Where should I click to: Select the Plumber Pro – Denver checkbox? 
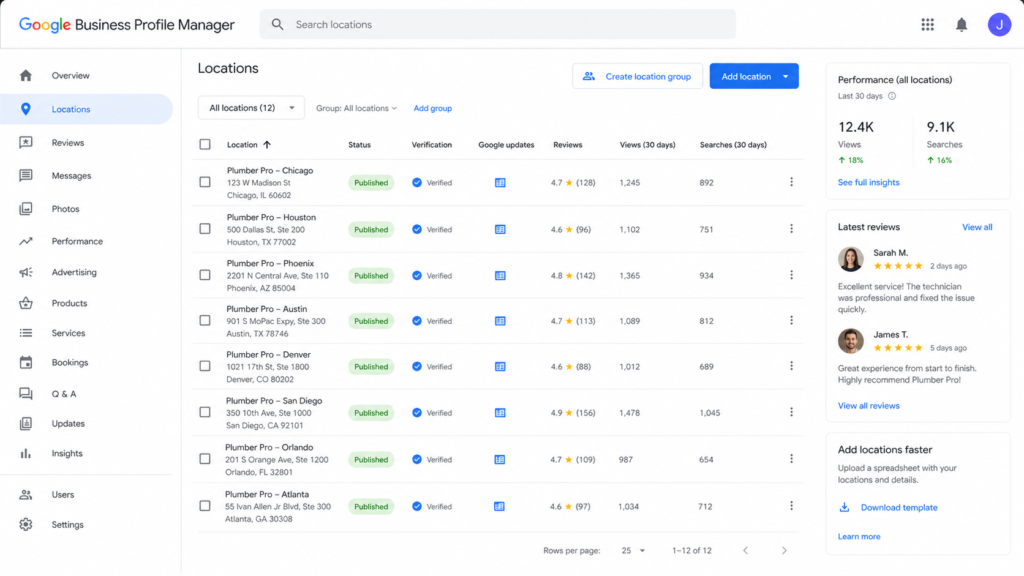pos(205,366)
